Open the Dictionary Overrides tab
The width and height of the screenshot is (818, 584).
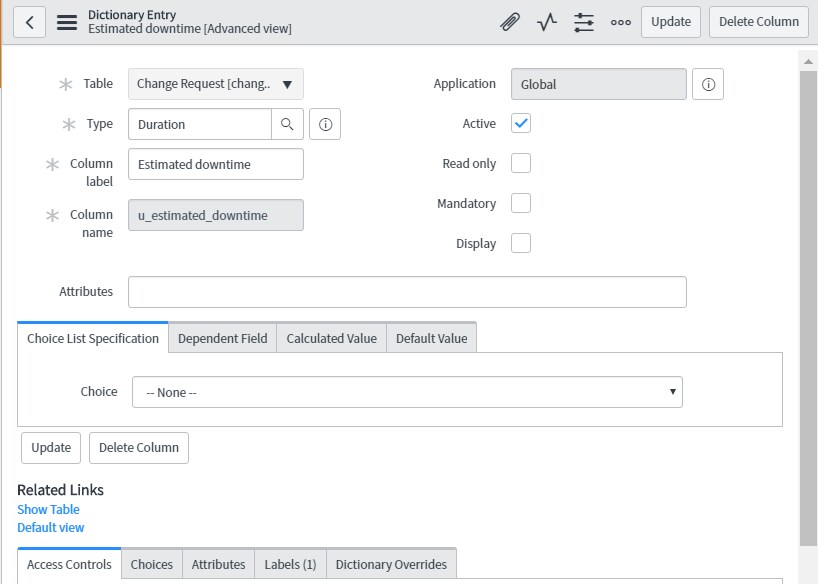[x=391, y=564]
